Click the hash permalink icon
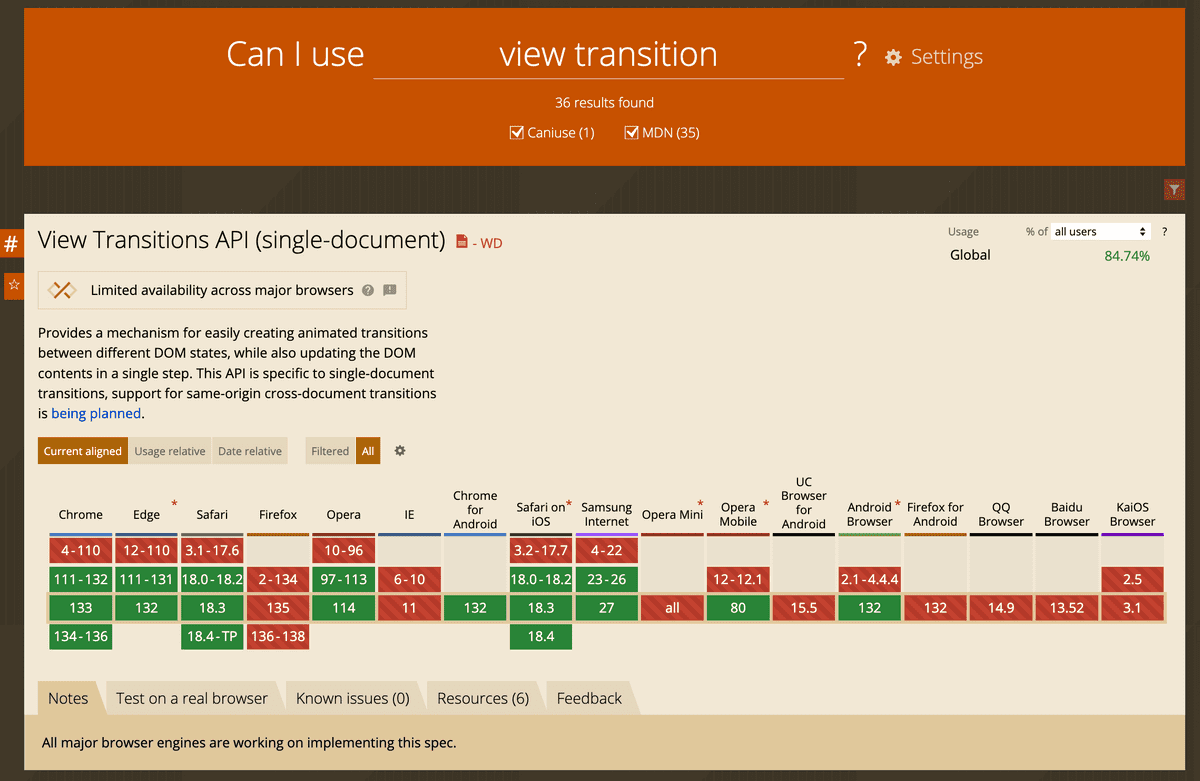Viewport: 1200px width, 781px height. [x=12, y=243]
